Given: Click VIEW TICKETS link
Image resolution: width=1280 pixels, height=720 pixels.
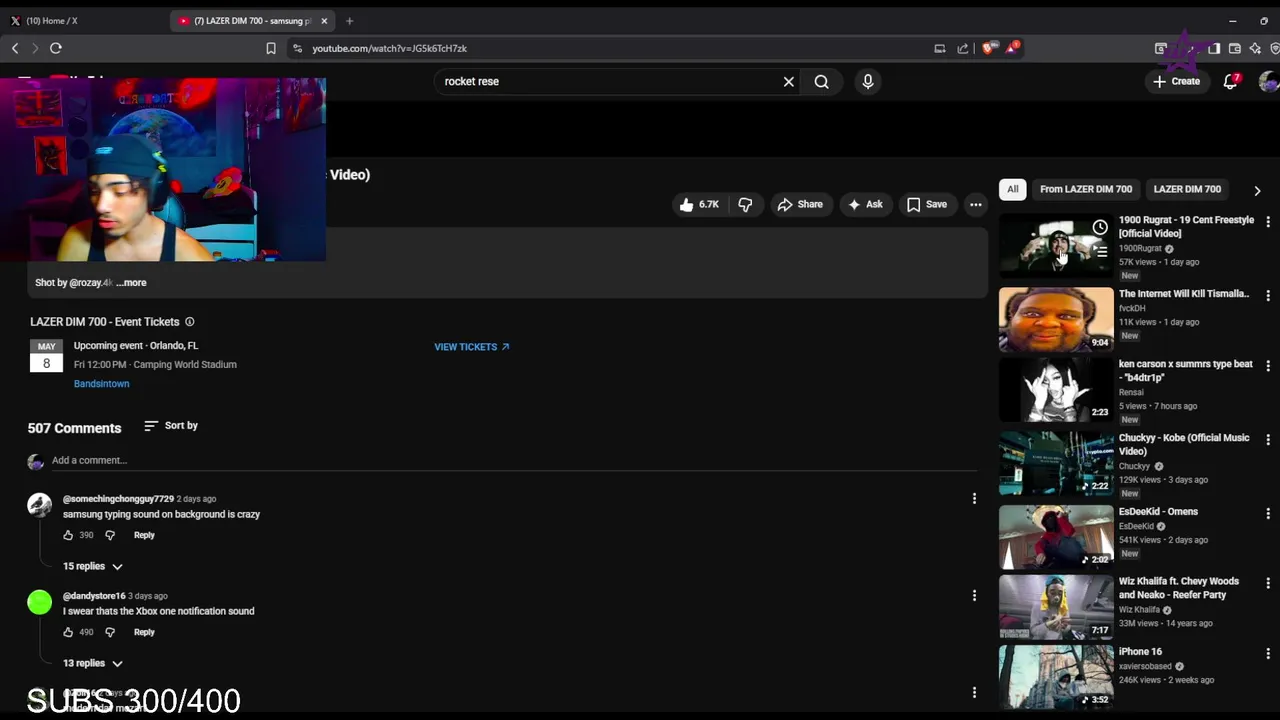Looking at the screenshot, I should [472, 347].
